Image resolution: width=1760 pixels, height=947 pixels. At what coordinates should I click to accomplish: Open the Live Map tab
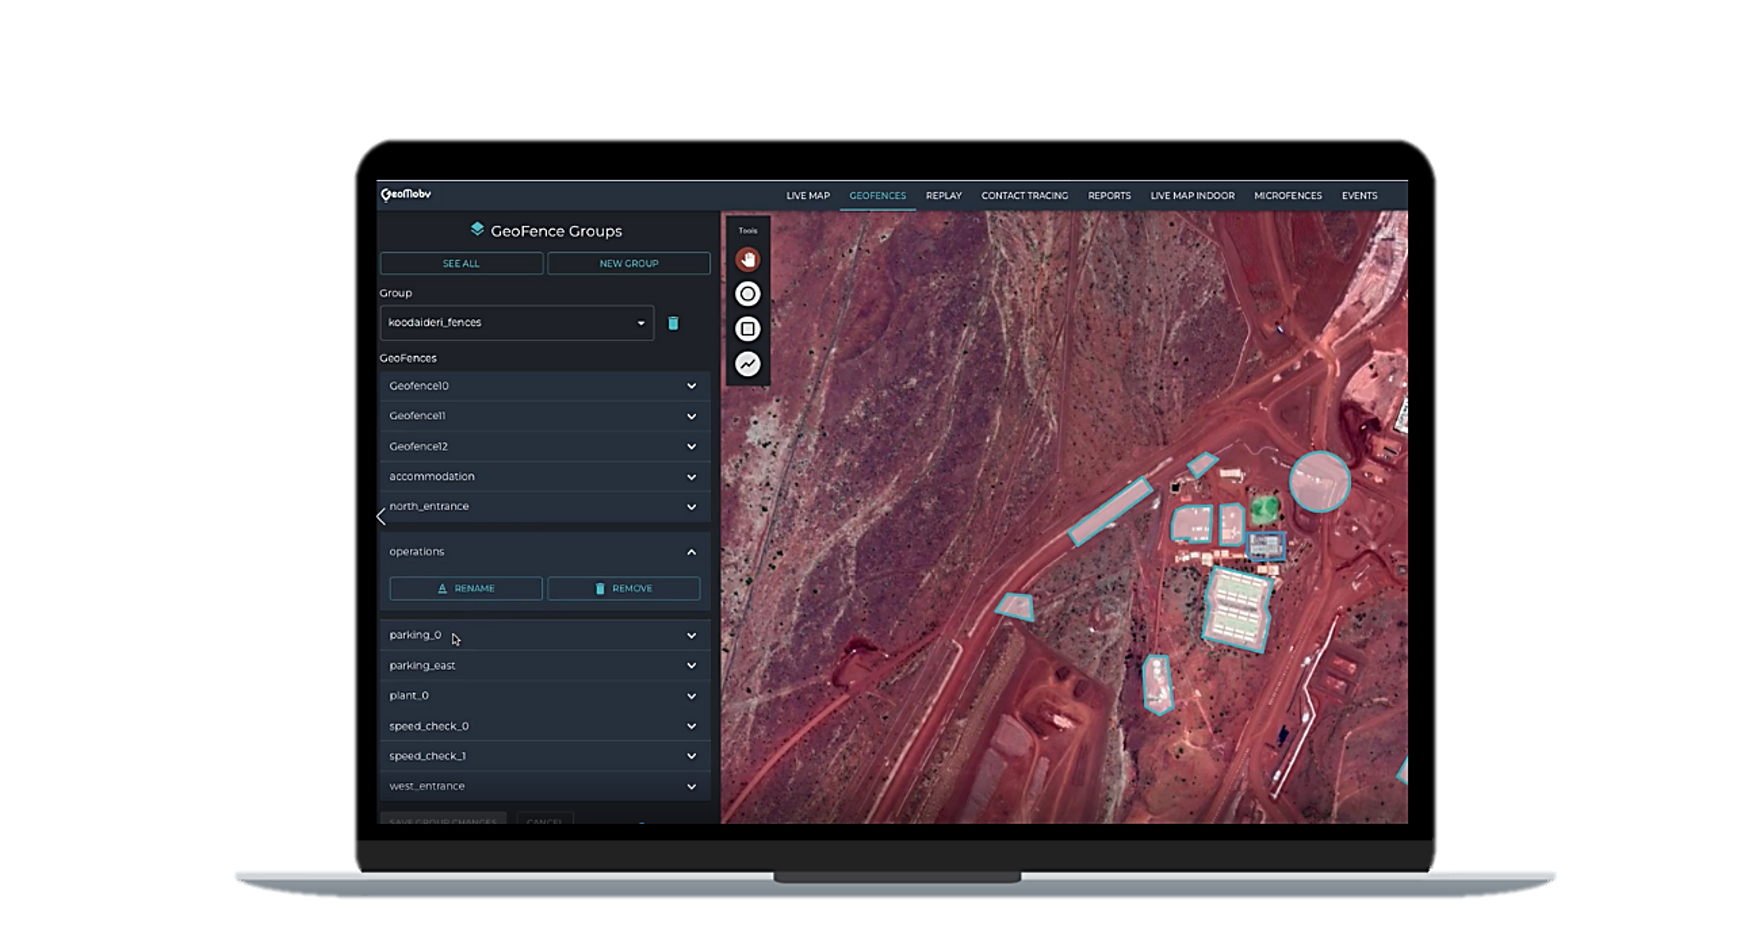pyautogui.click(x=808, y=196)
